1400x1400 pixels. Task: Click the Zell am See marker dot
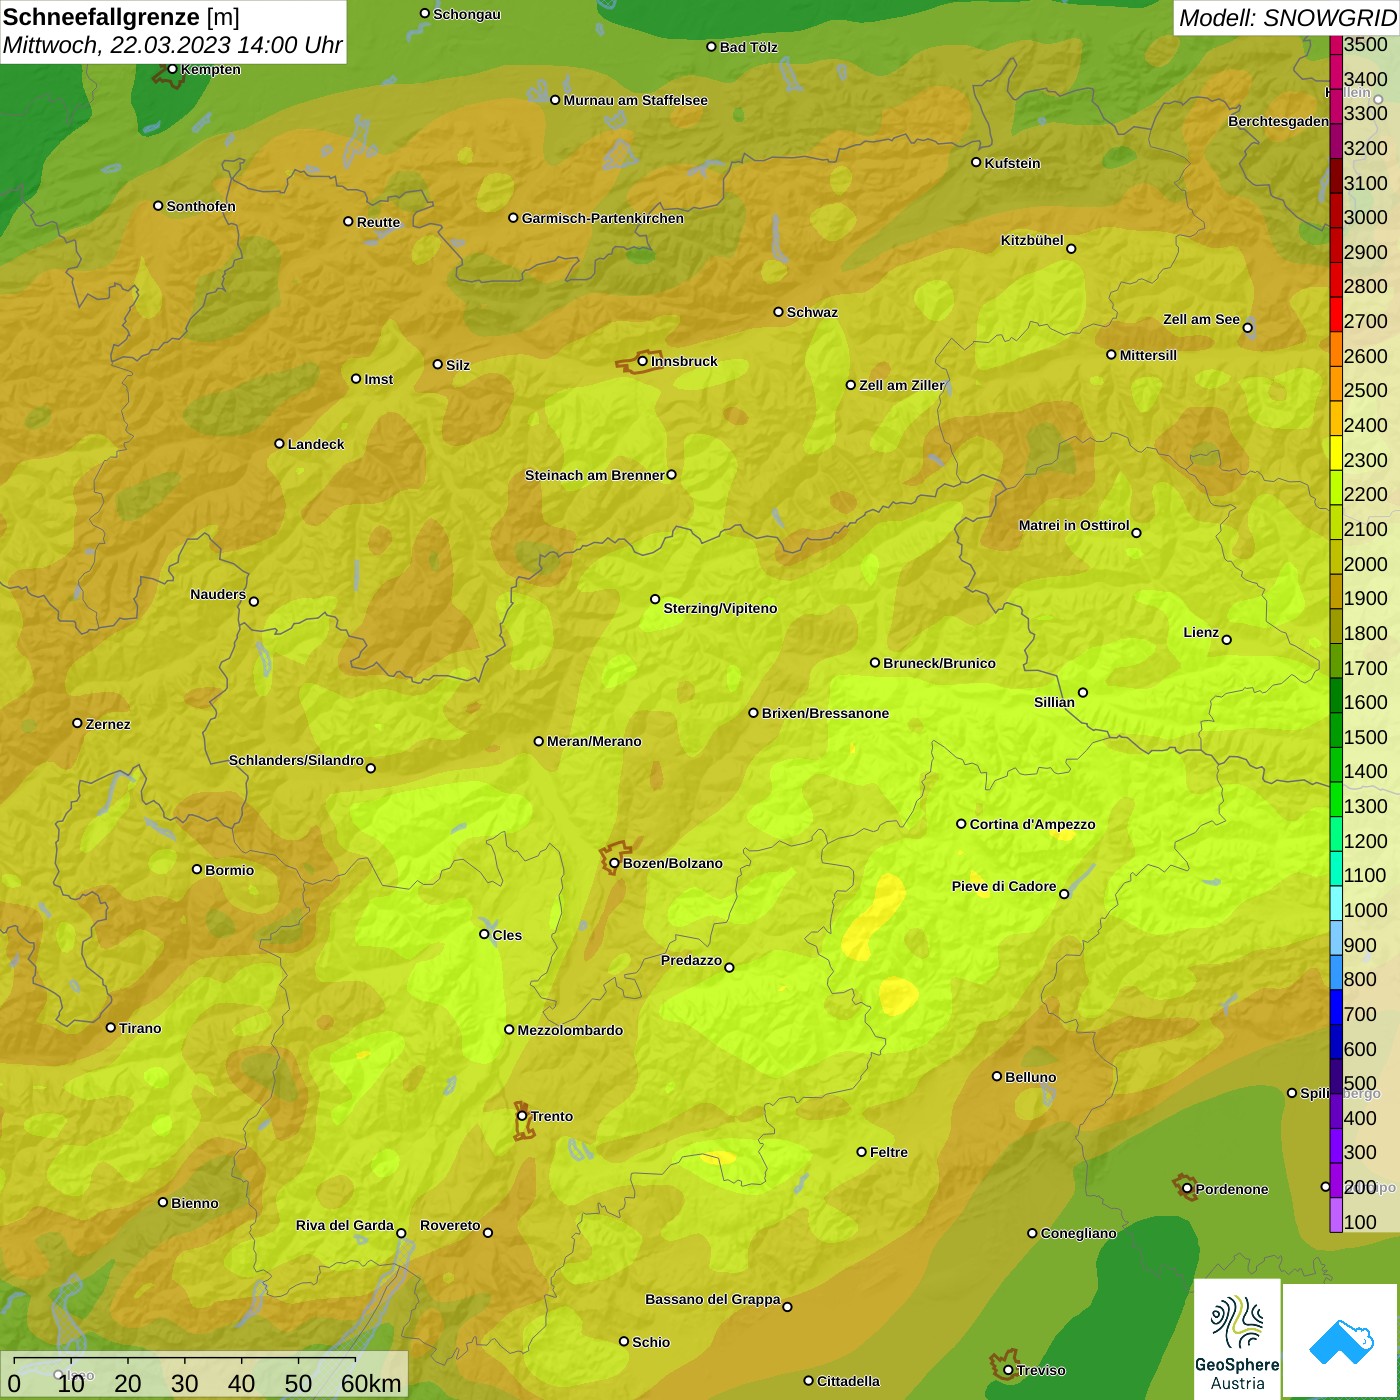click(x=1247, y=327)
